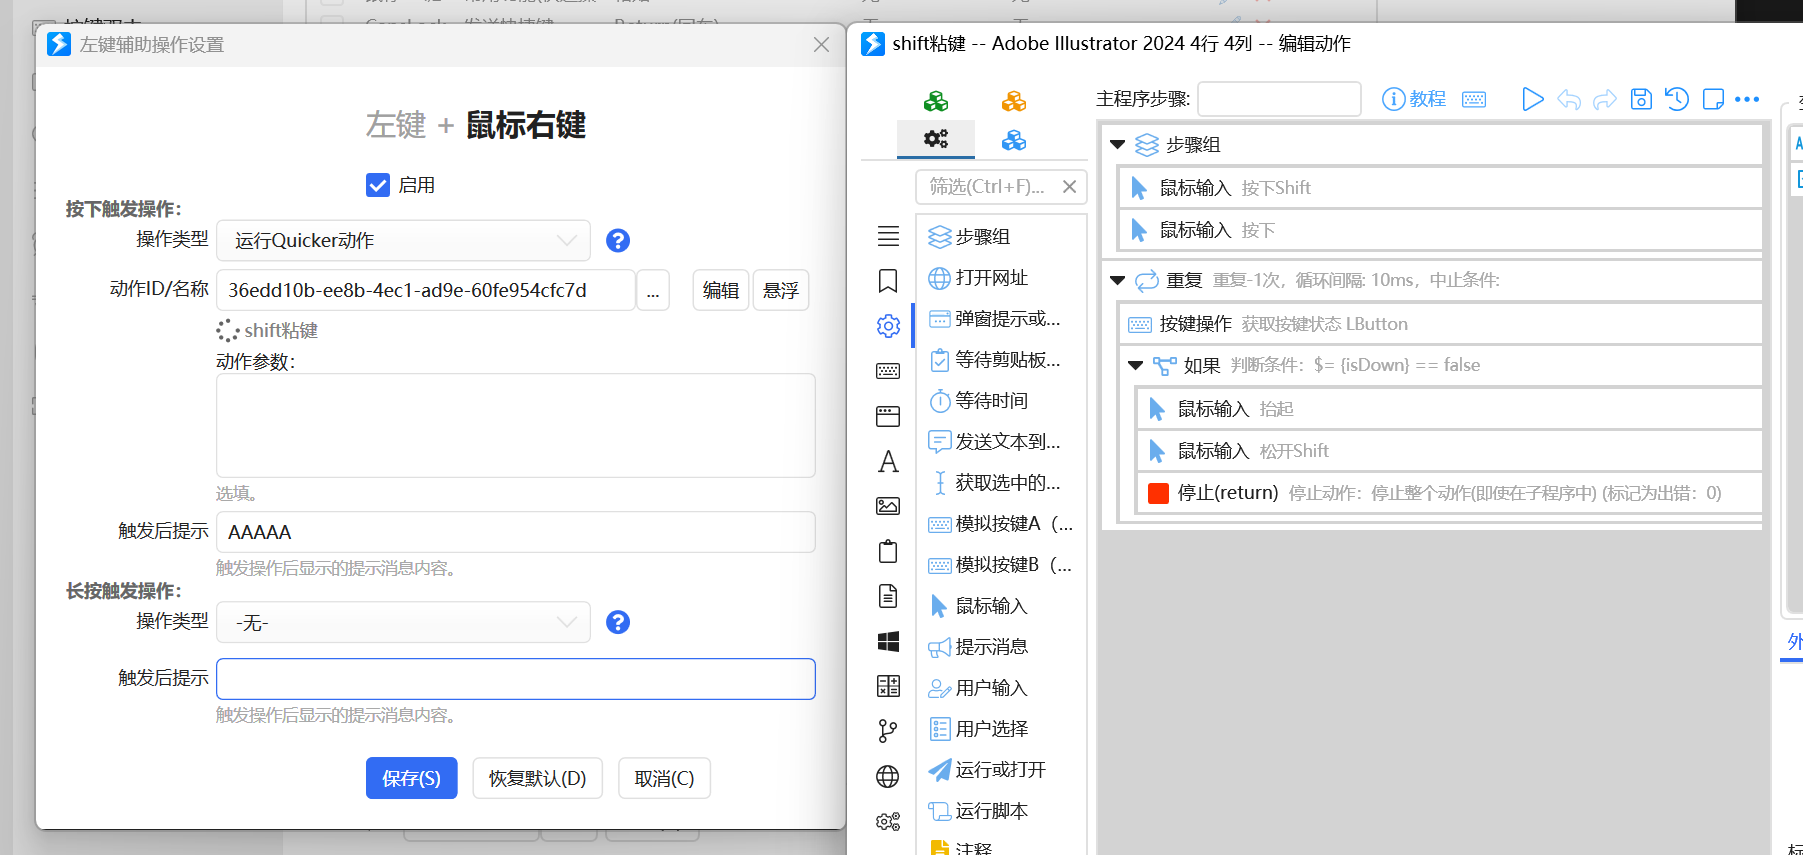Screen dimensions: 1803x855
Task: Click the 筛选 filter search field
Action: click(x=987, y=187)
